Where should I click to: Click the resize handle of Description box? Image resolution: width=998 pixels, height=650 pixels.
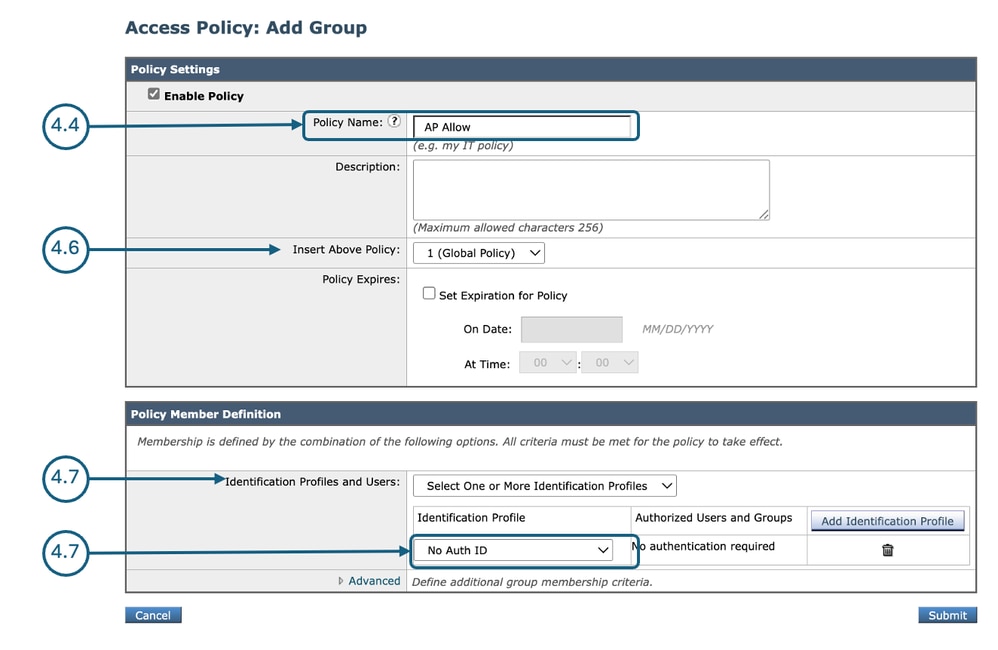pyautogui.click(x=764, y=214)
